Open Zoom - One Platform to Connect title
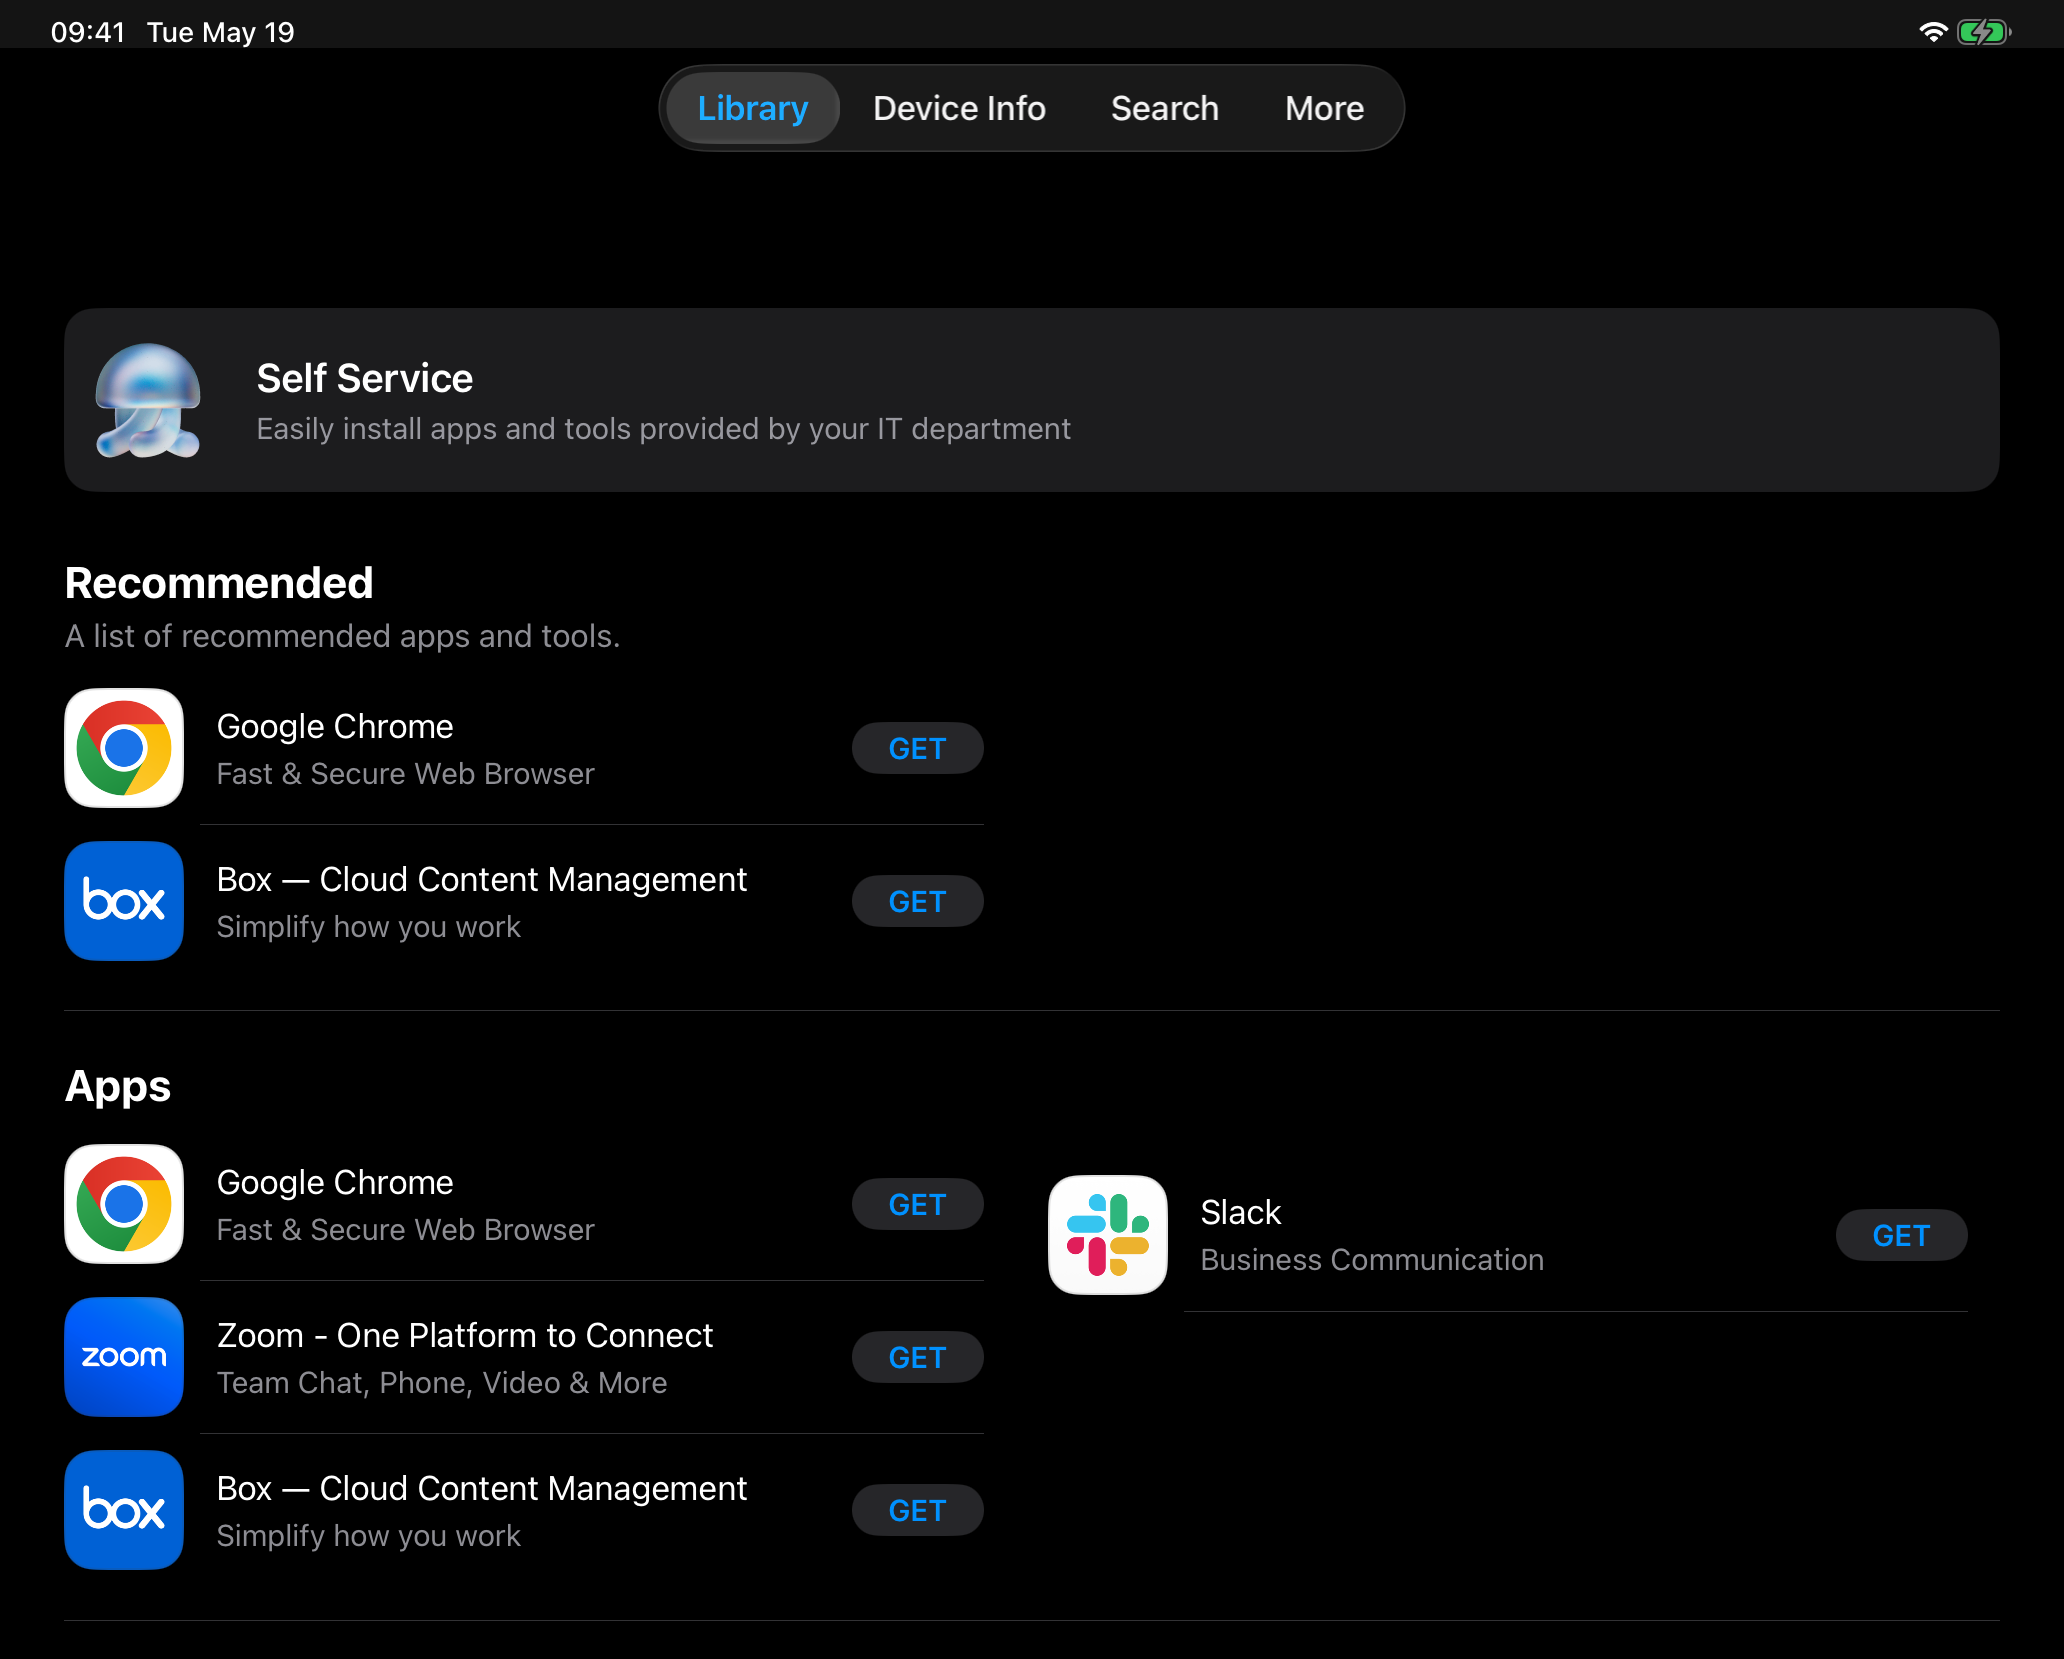Image resolution: width=2064 pixels, height=1659 pixels. 465,1335
